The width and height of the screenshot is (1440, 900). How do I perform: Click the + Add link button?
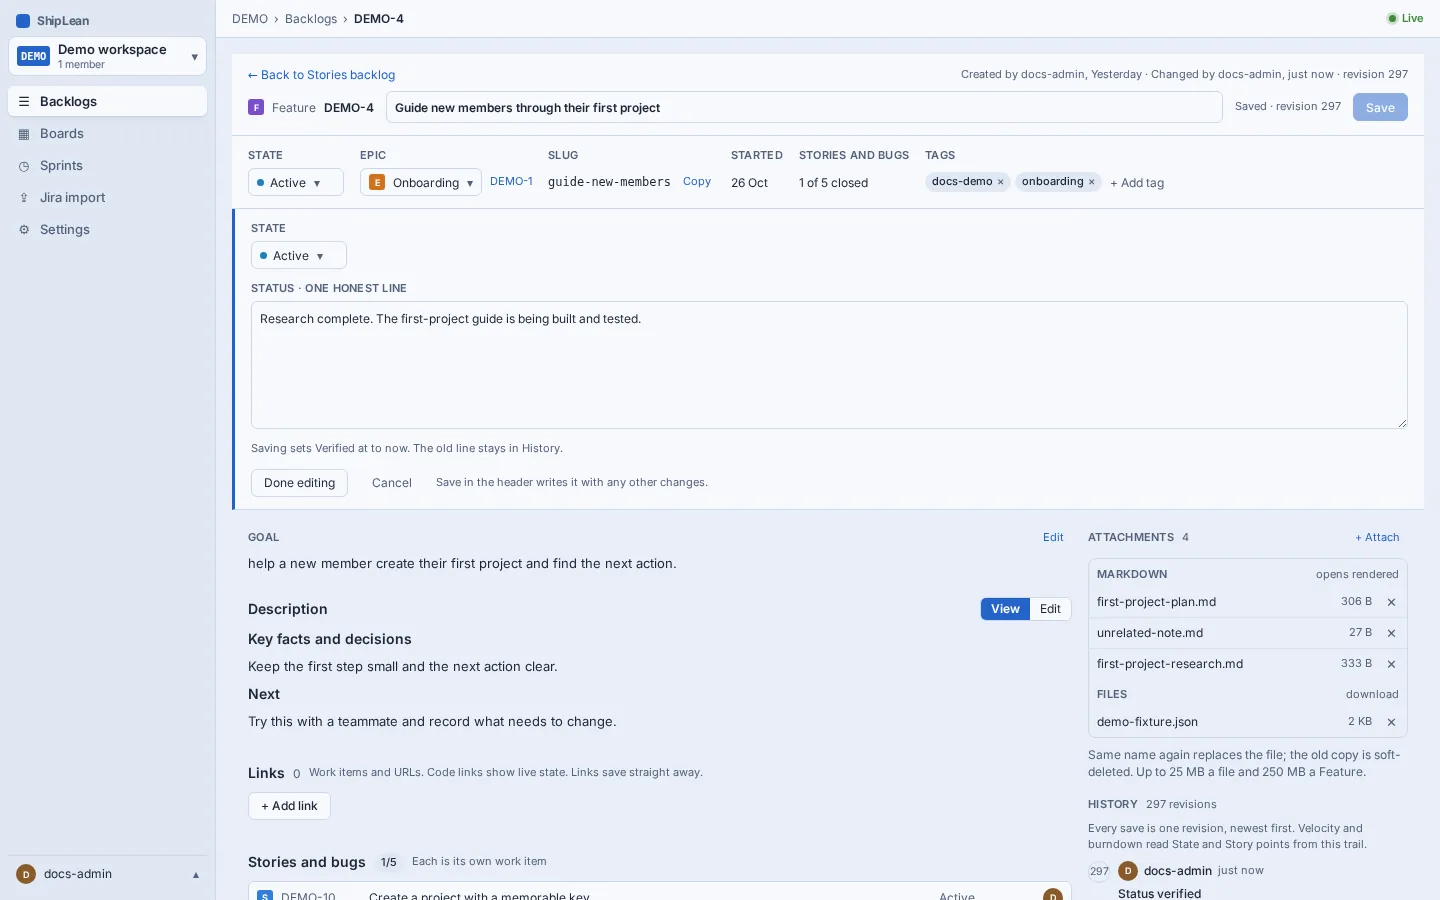[x=289, y=806]
